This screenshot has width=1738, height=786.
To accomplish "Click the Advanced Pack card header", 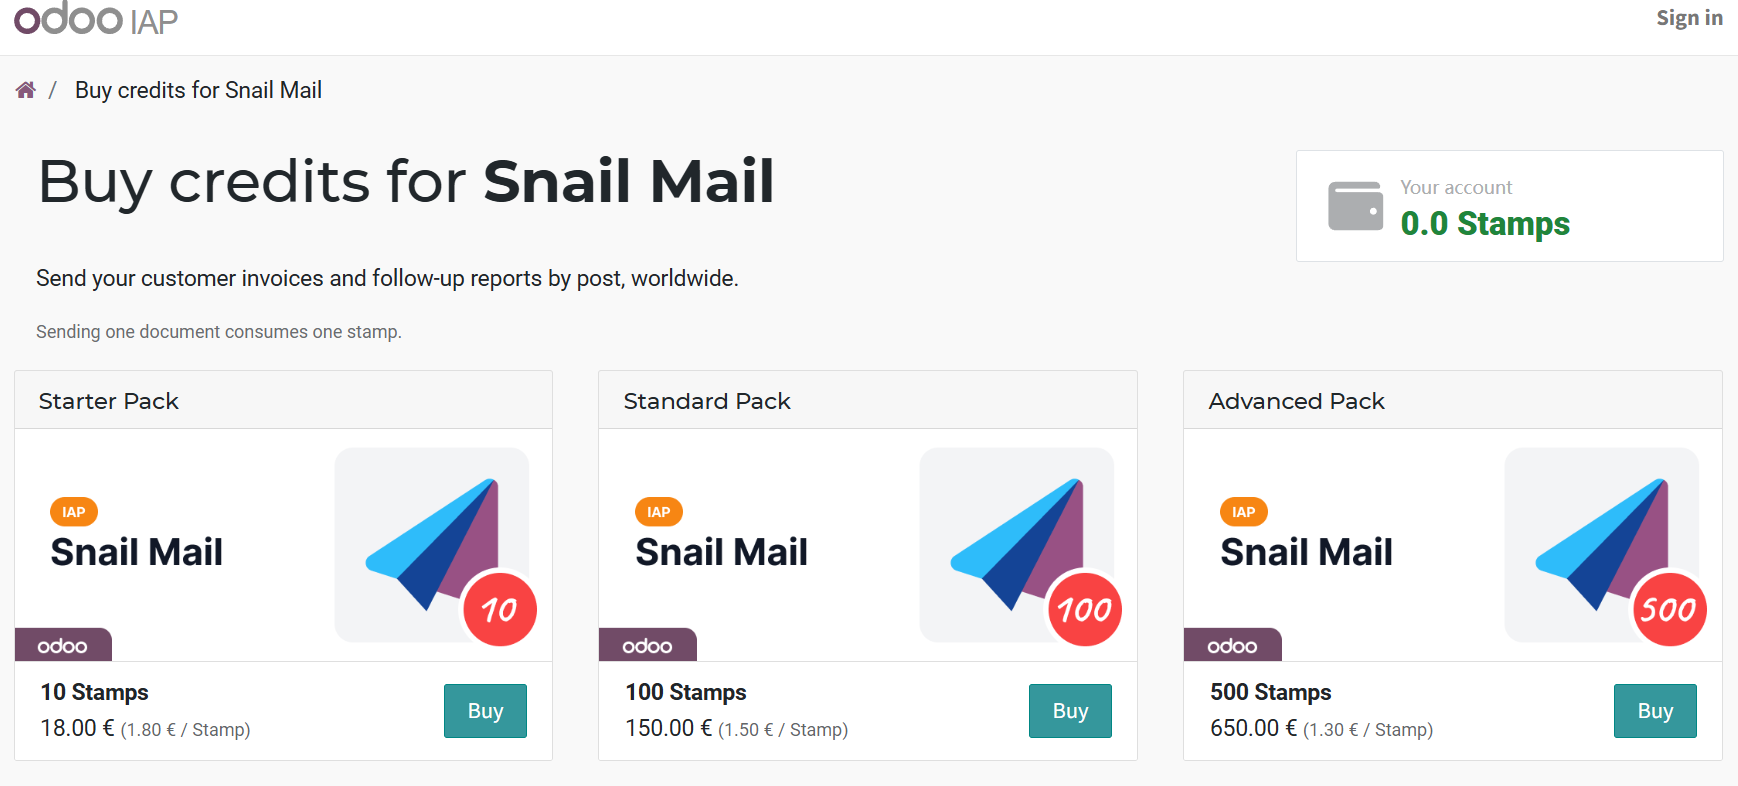I will point(1453,400).
